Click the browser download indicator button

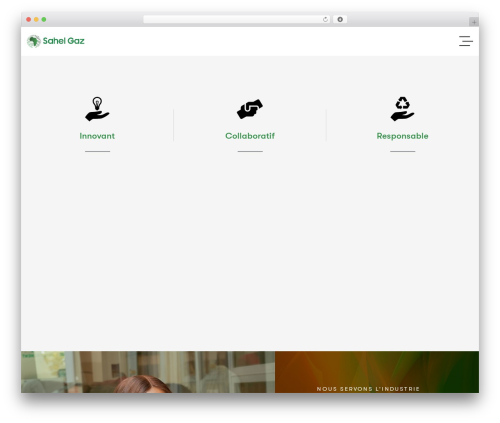click(340, 19)
